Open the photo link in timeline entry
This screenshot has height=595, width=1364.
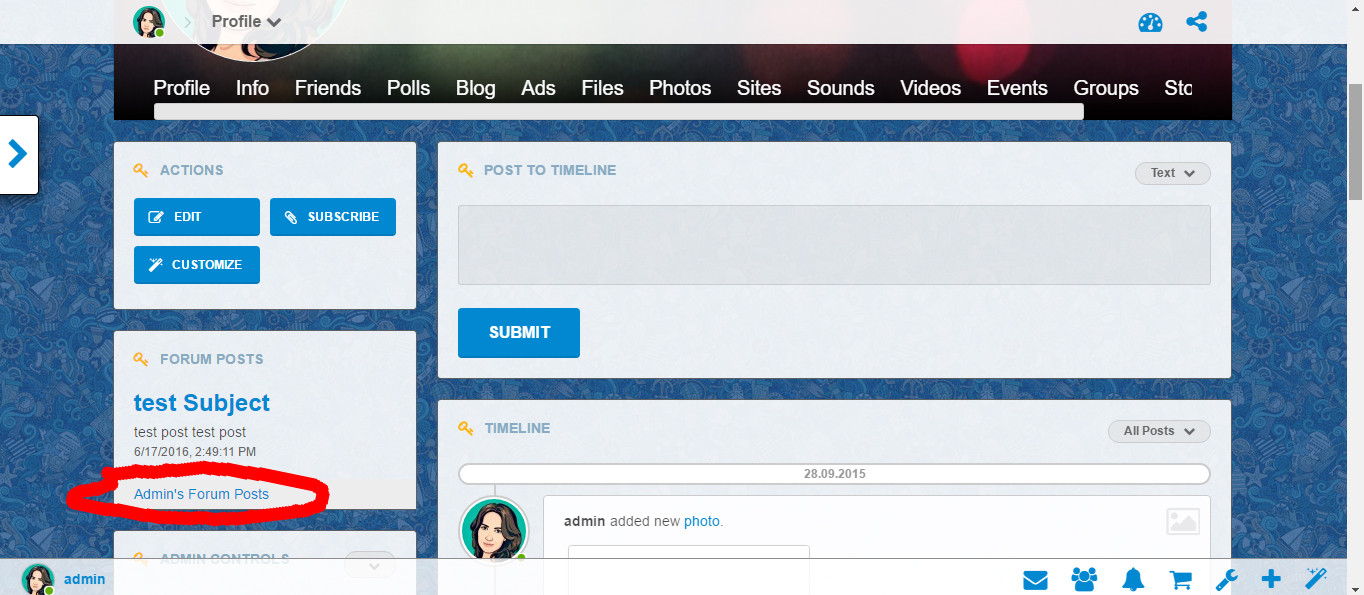pyautogui.click(x=702, y=521)
